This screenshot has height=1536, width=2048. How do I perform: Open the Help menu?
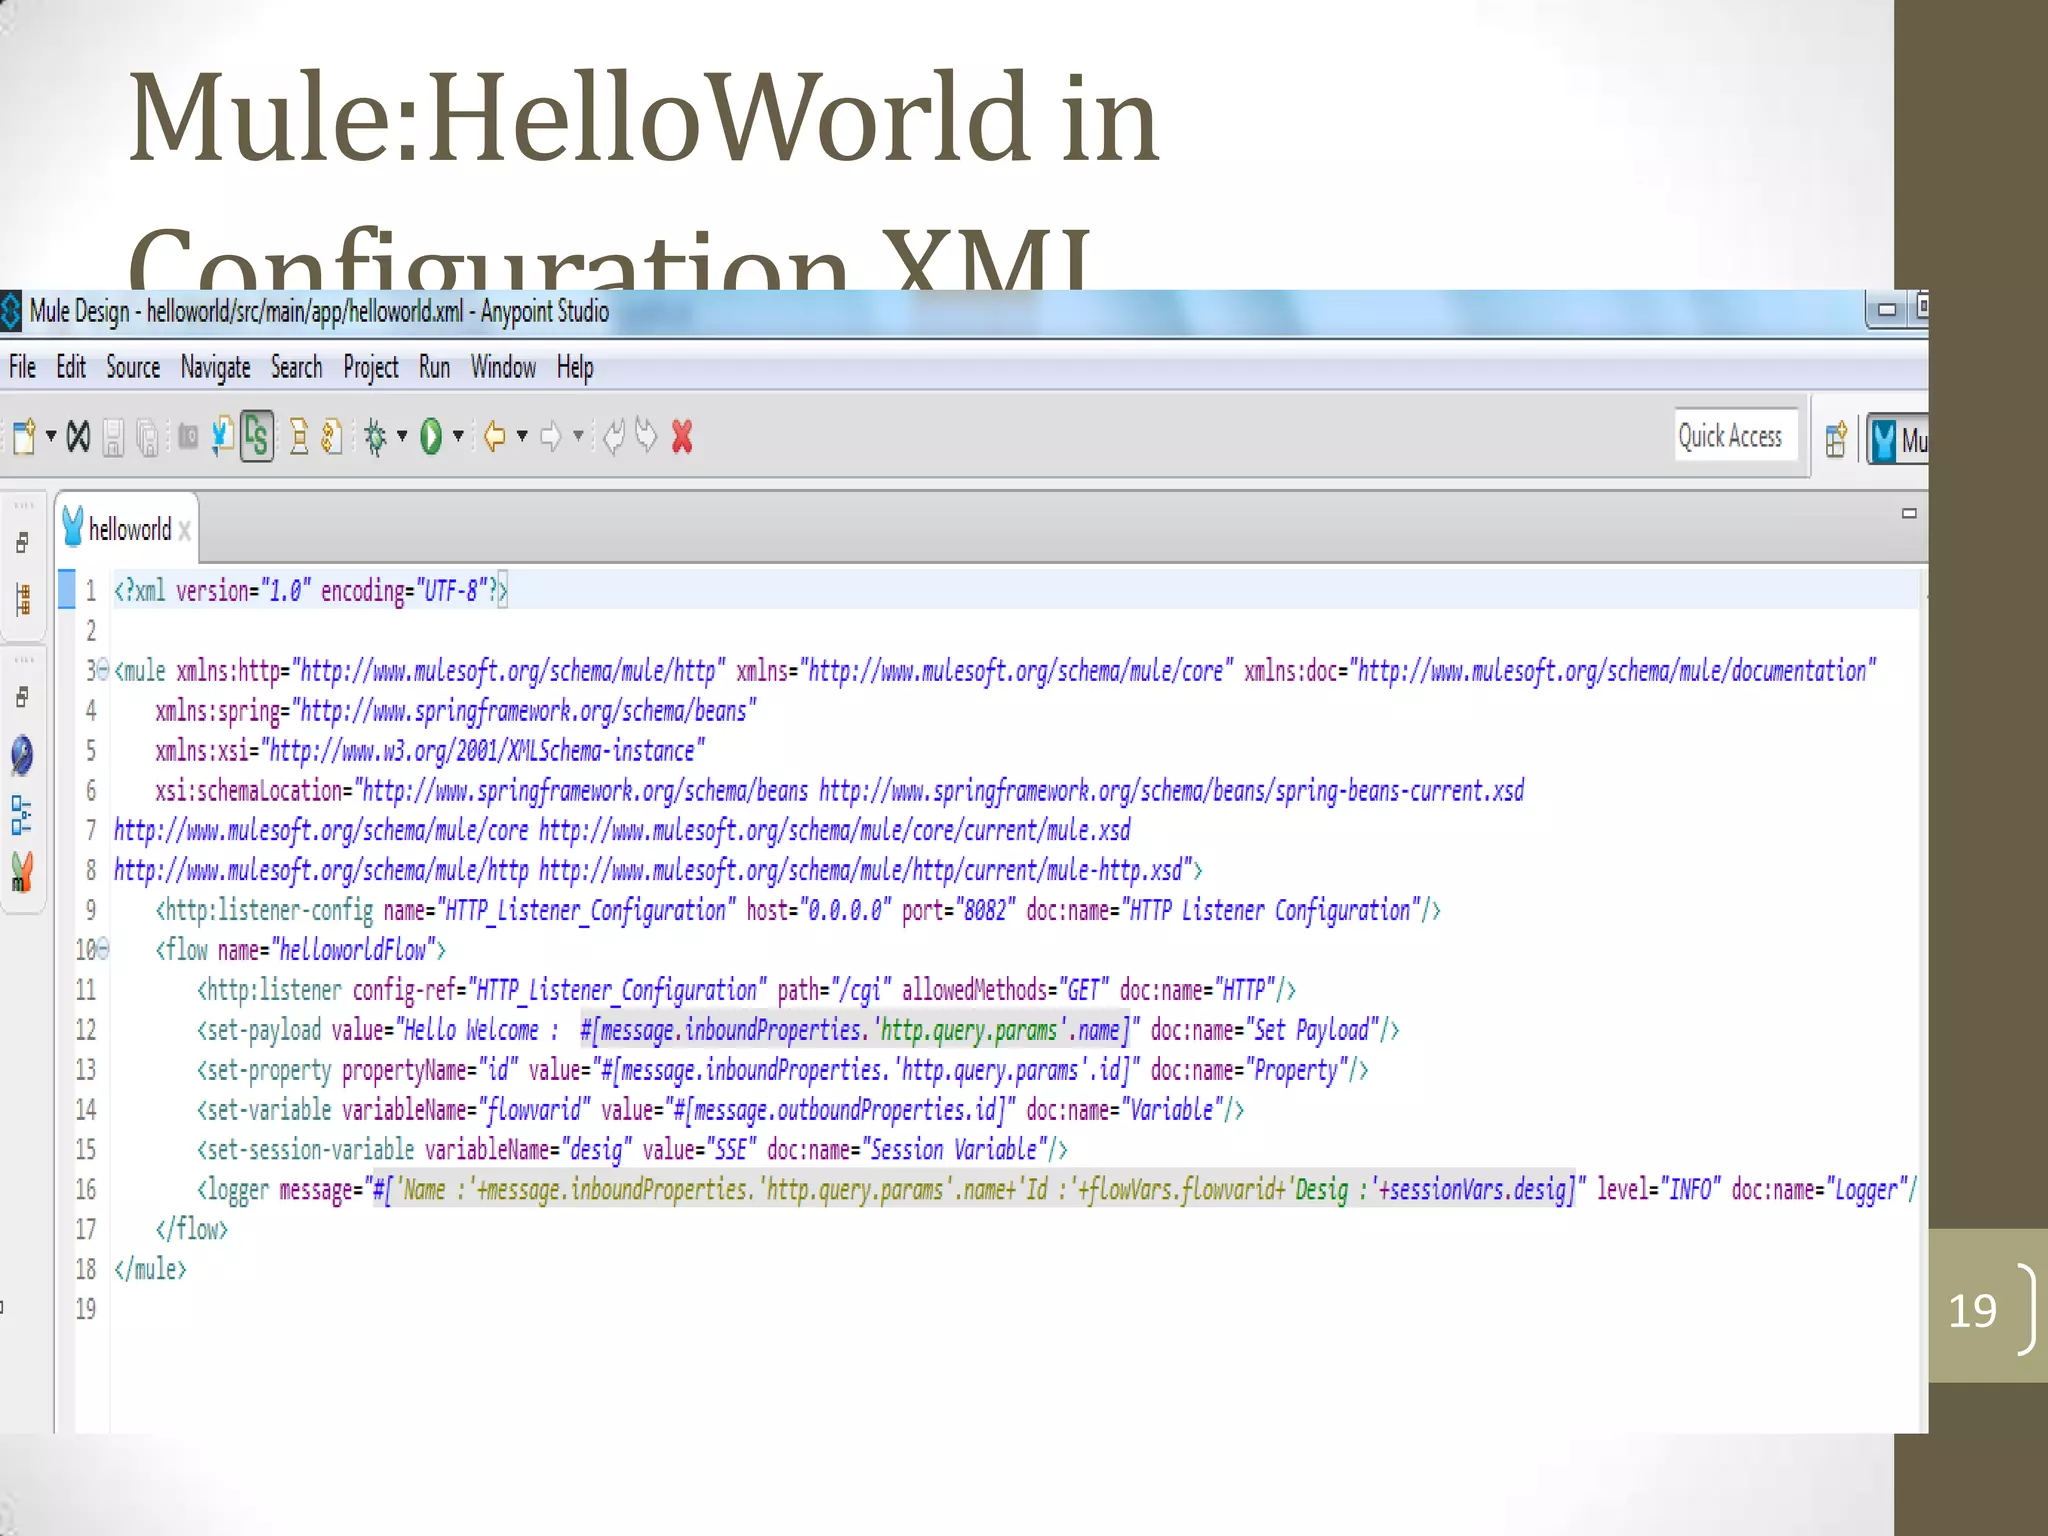(575, 368)
